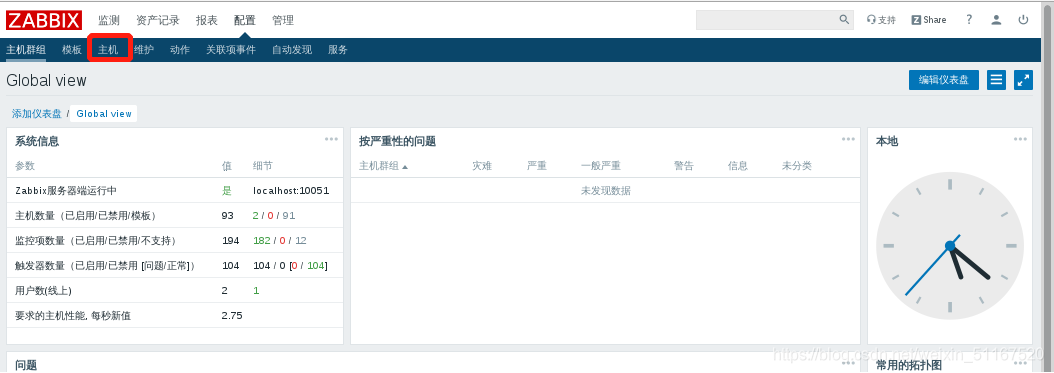
Task: Open help question mark icon
Action: pos(969,20)
